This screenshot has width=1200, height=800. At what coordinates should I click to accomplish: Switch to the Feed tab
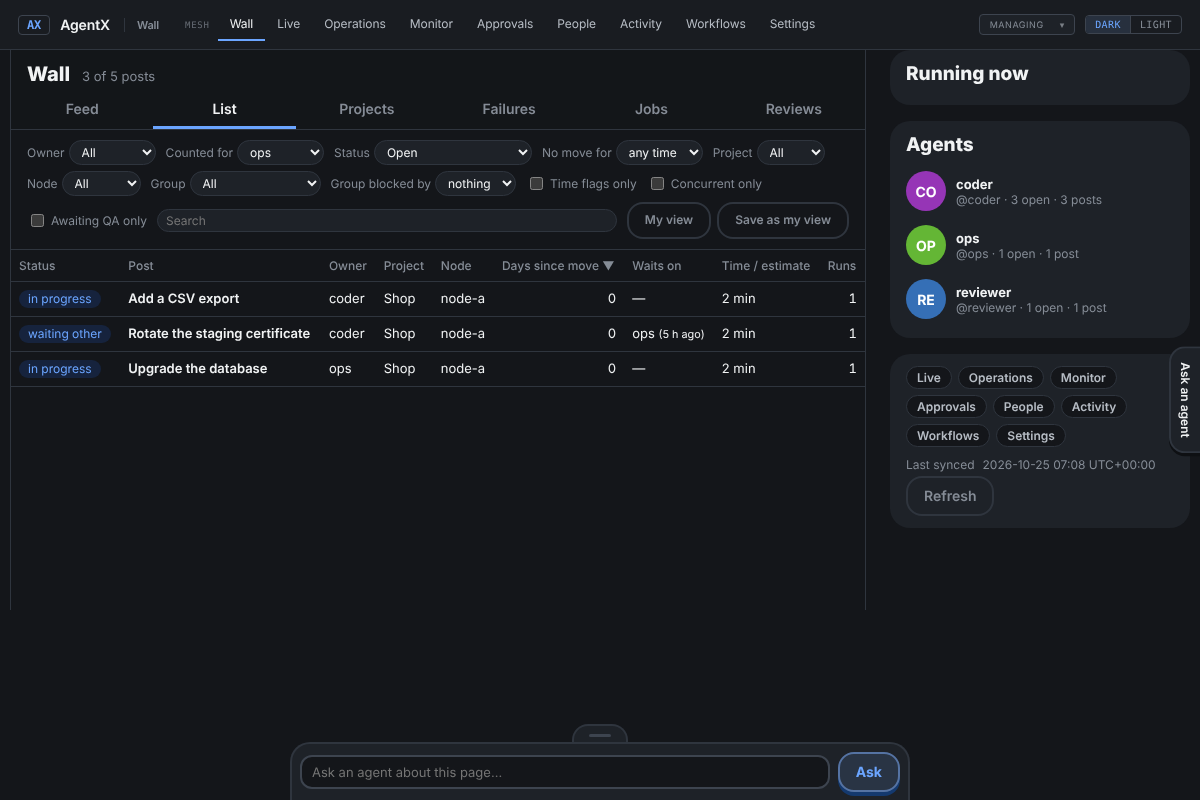[82, 110]
